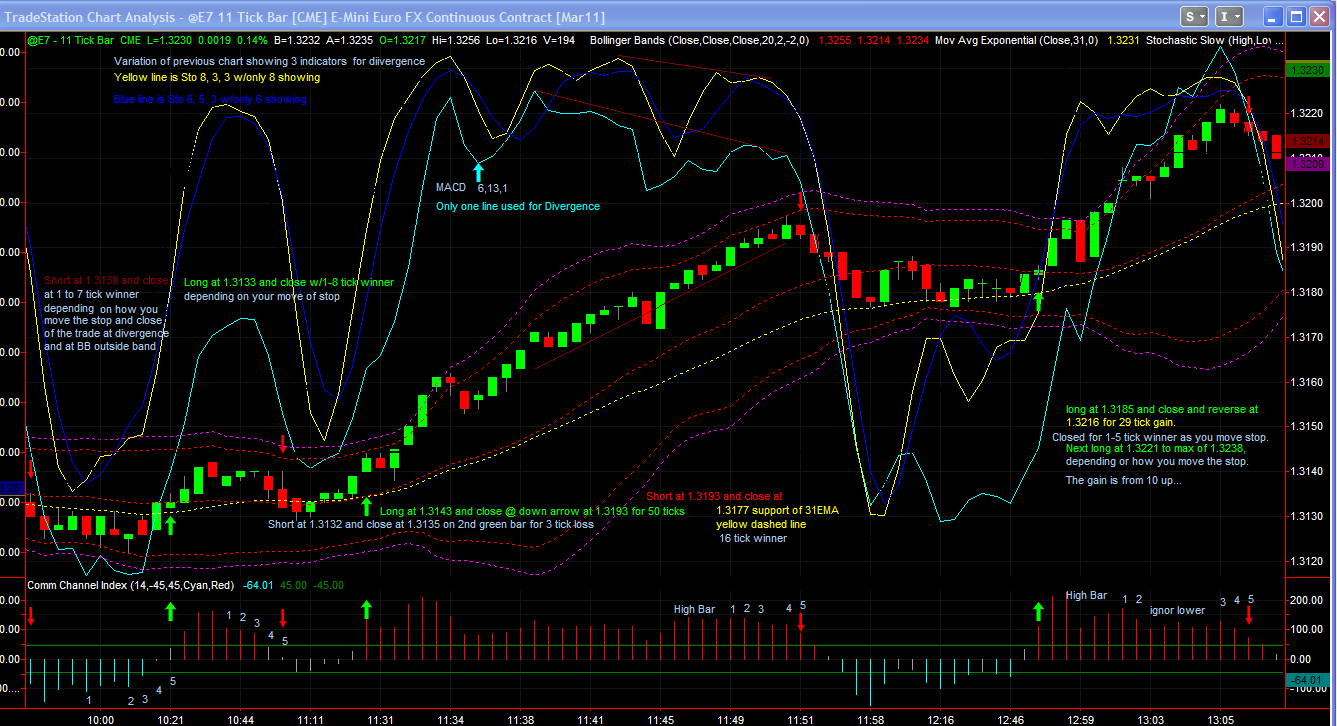Click the -64.01 CCI value marker
This screenshot has height=726, width=1337.
tap(1308, 681)
